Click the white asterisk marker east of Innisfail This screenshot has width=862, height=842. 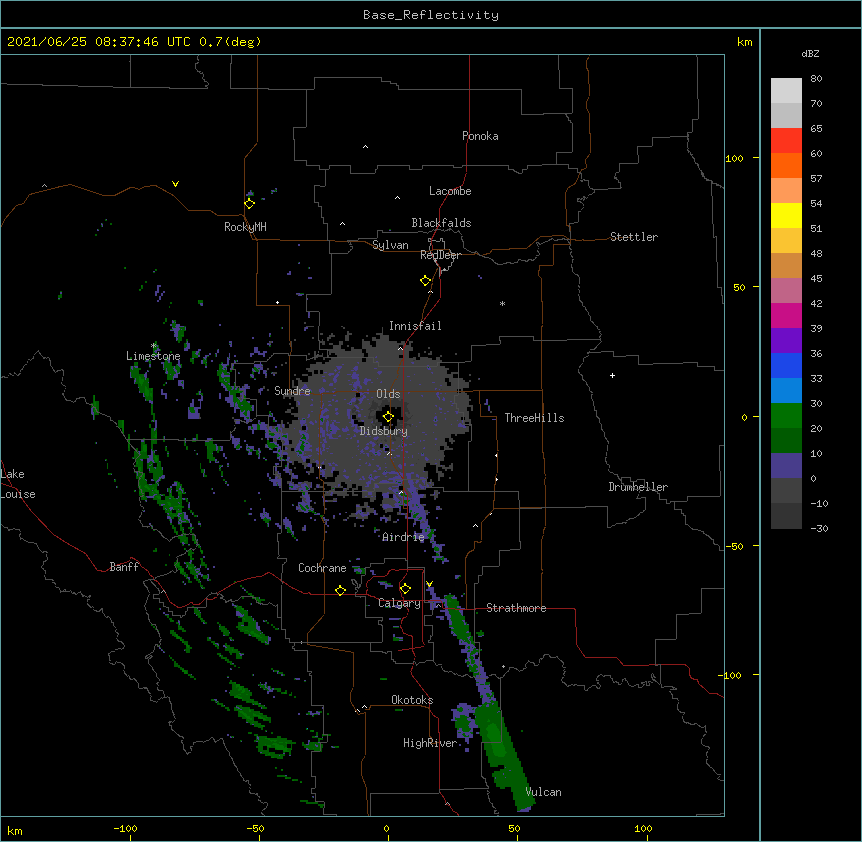click(502, 303)
